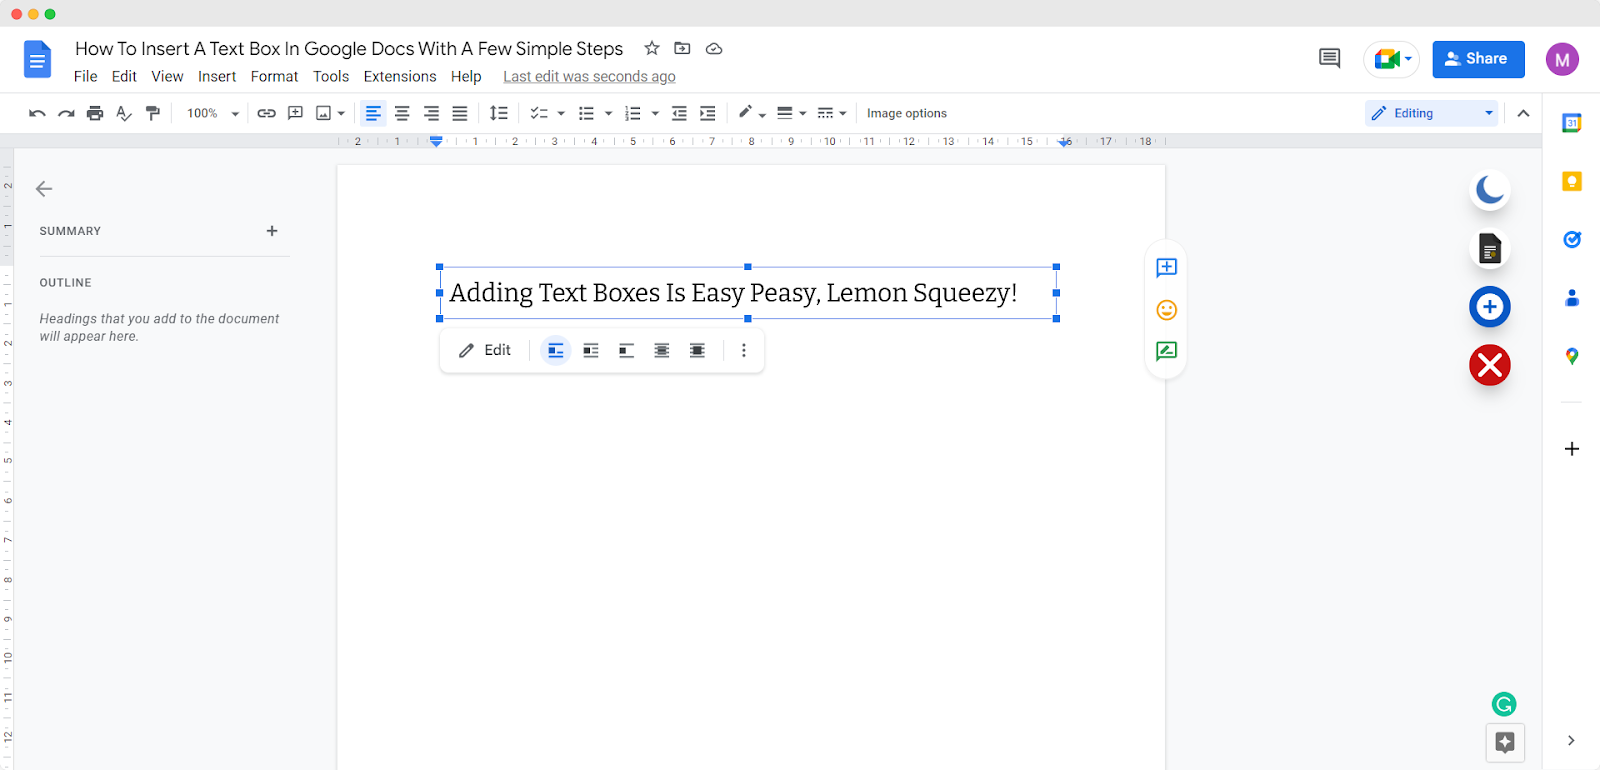Image resolution: width=1600 pixels, height=770 pixels.
Task: Open Google Calendar in the side panel
Action: (1572, 123)
